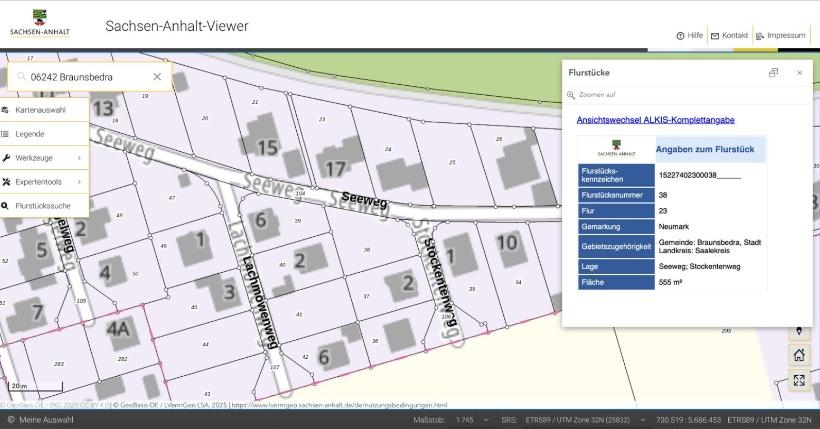Expand the Expertentools submenu arrow
The width and height of the screenshot is (820, 429).
79,182
